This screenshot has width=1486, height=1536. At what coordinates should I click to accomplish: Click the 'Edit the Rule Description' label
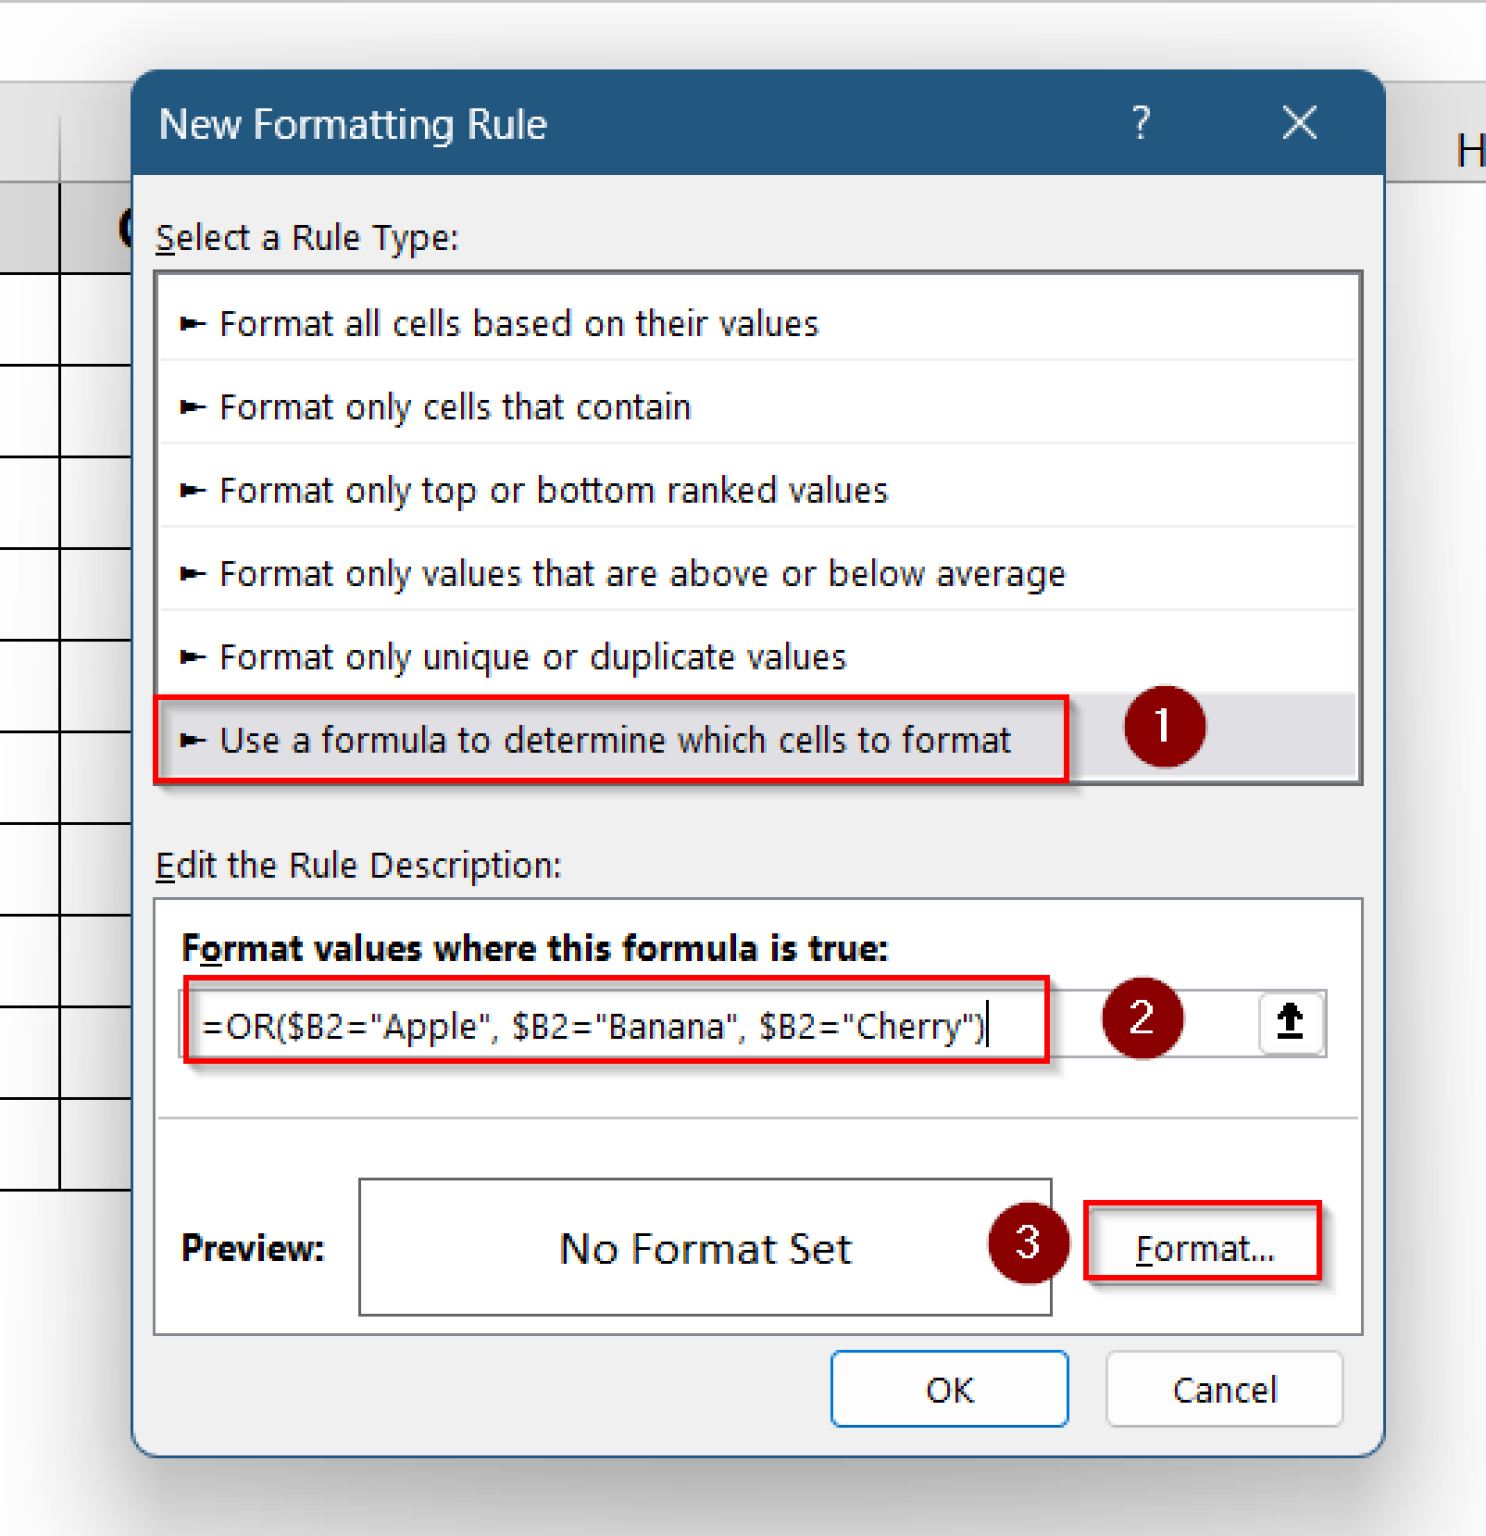[358, 865]
